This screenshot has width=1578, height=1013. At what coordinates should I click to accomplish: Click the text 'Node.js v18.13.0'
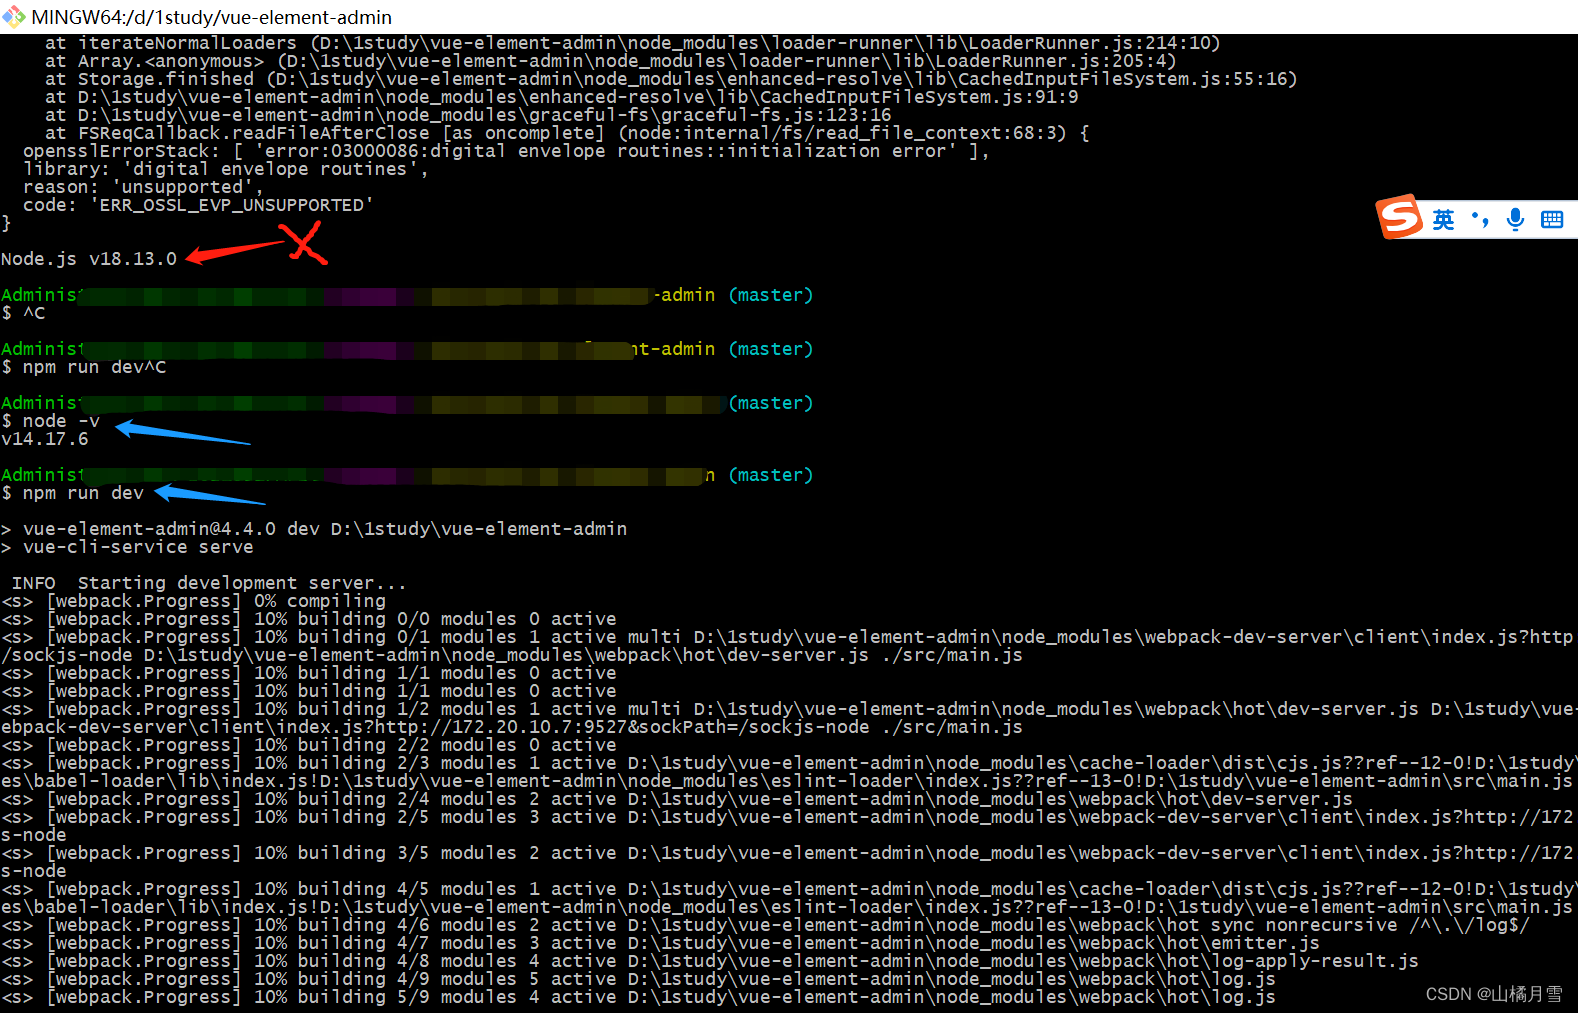[89, 259]
